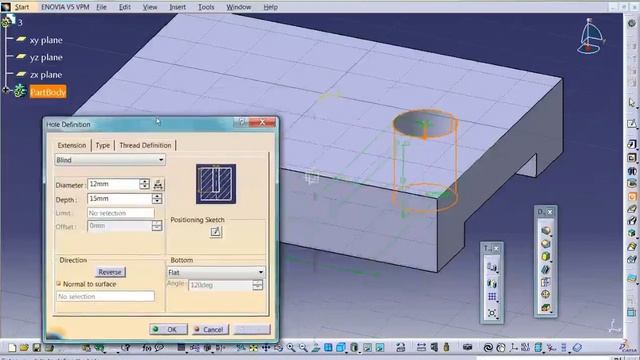The width and height of the screenshot is (640, 360).
Task: Select the Thickness tool
Action: 546,282
